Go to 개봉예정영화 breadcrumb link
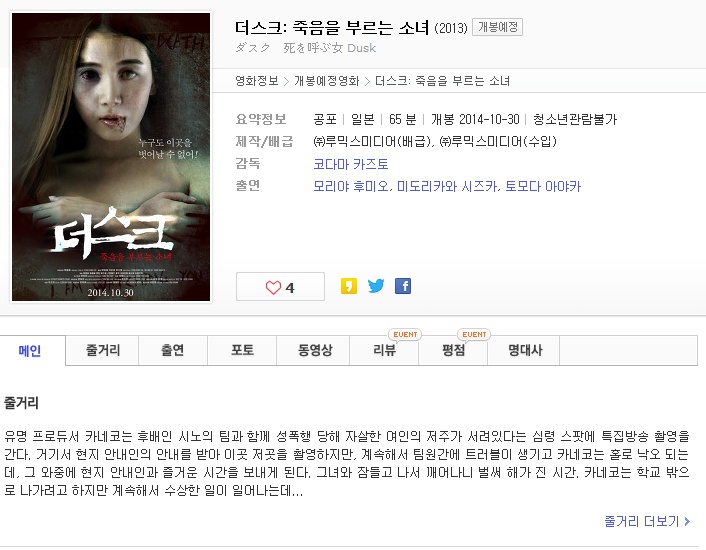706x550 pixels. 327,81
